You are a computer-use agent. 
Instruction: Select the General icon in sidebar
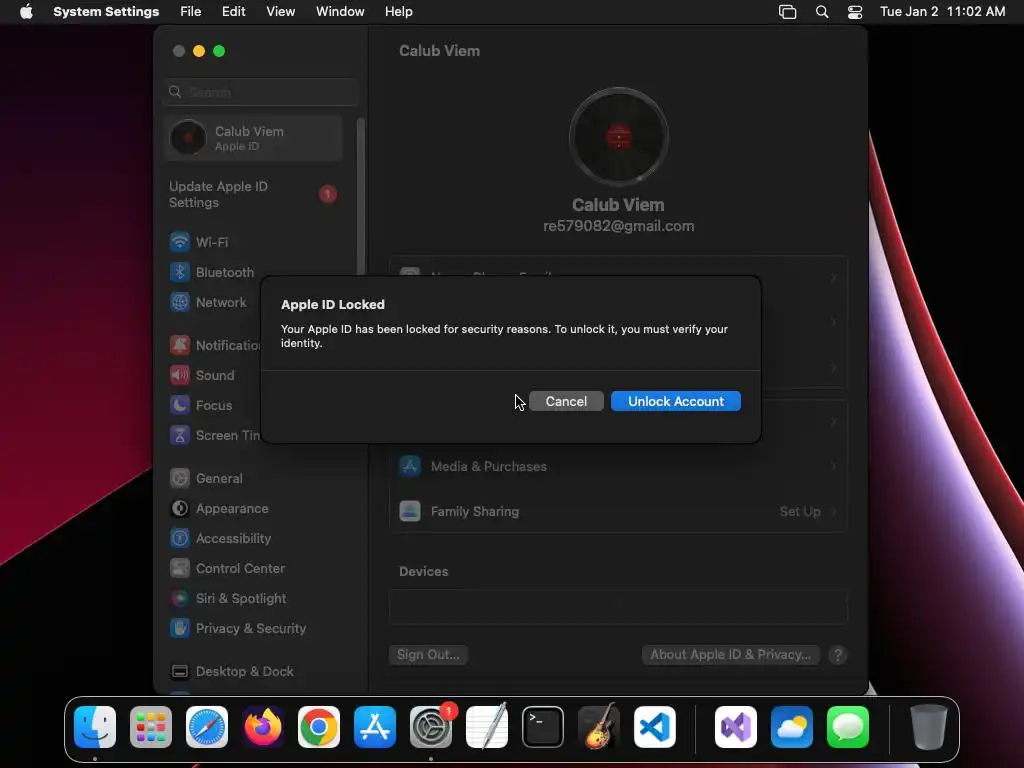coord(180,478)
